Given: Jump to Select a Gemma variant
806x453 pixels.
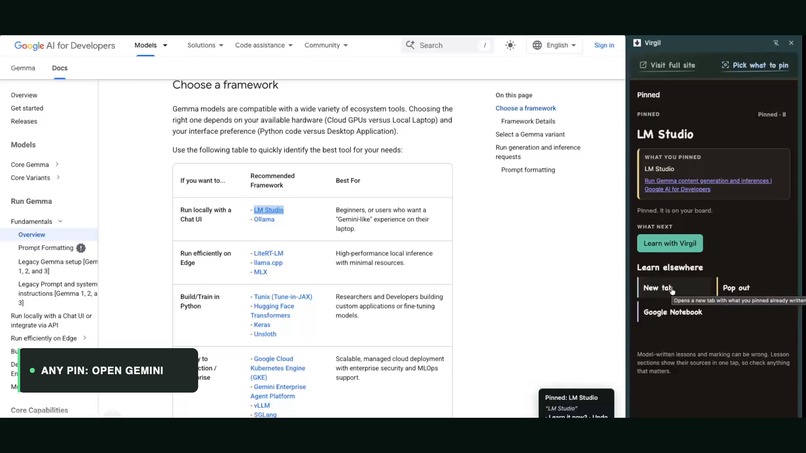Looking at the screenshot, I should pyautogui.click(x=530, y=134).
